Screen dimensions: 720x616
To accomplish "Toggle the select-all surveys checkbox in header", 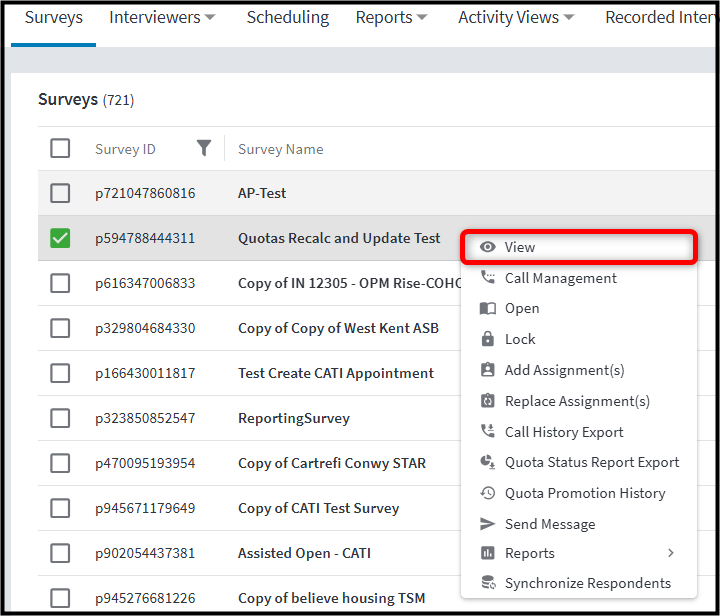I will pos(60,148).
